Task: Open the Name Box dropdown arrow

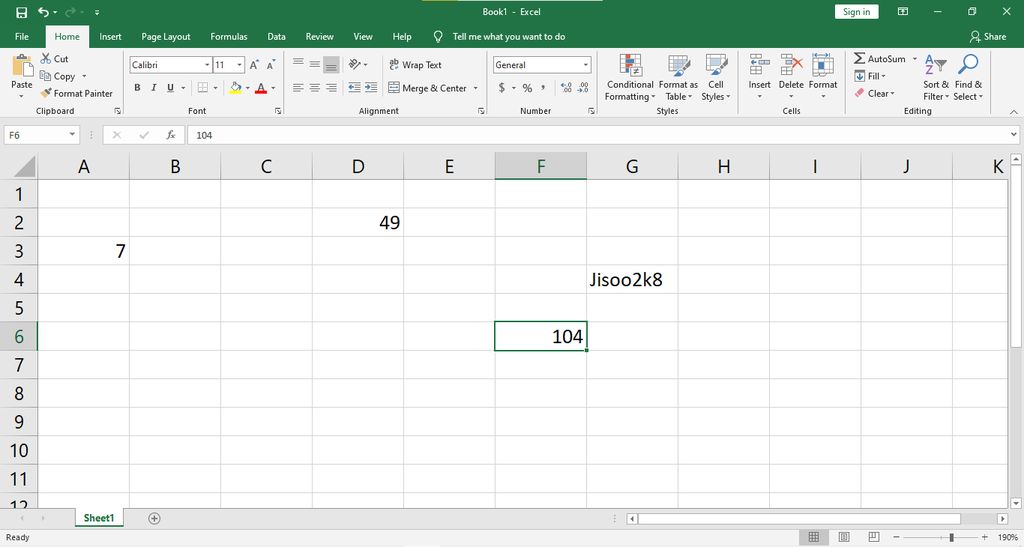Action: pos(72,135)
